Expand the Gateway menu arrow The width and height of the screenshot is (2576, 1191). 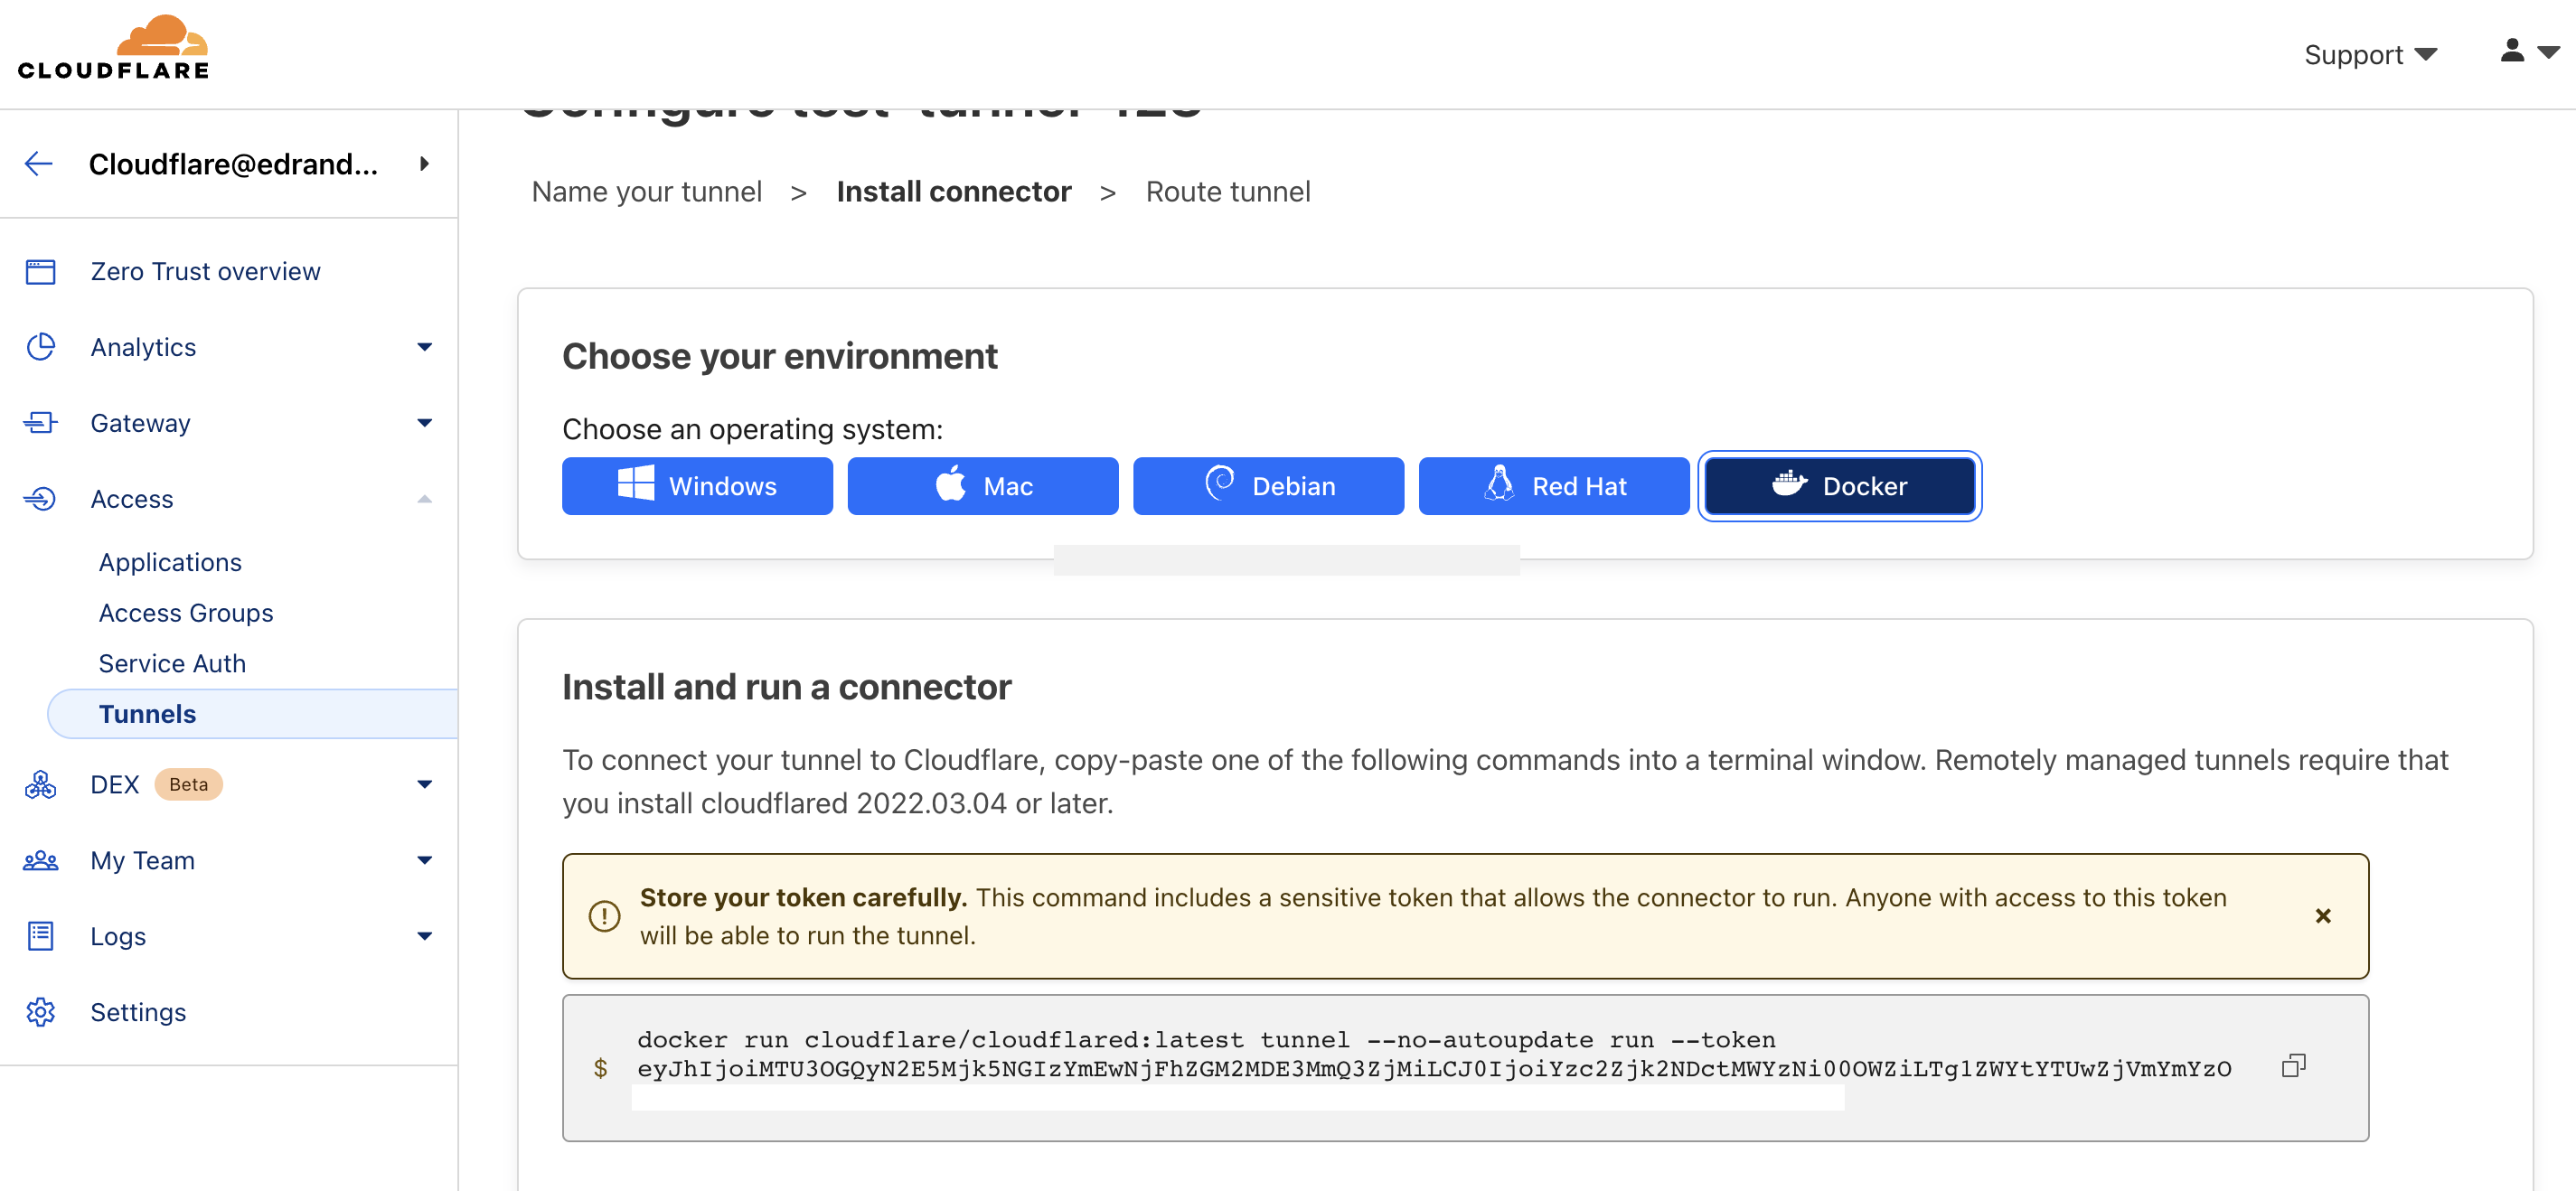424,423
